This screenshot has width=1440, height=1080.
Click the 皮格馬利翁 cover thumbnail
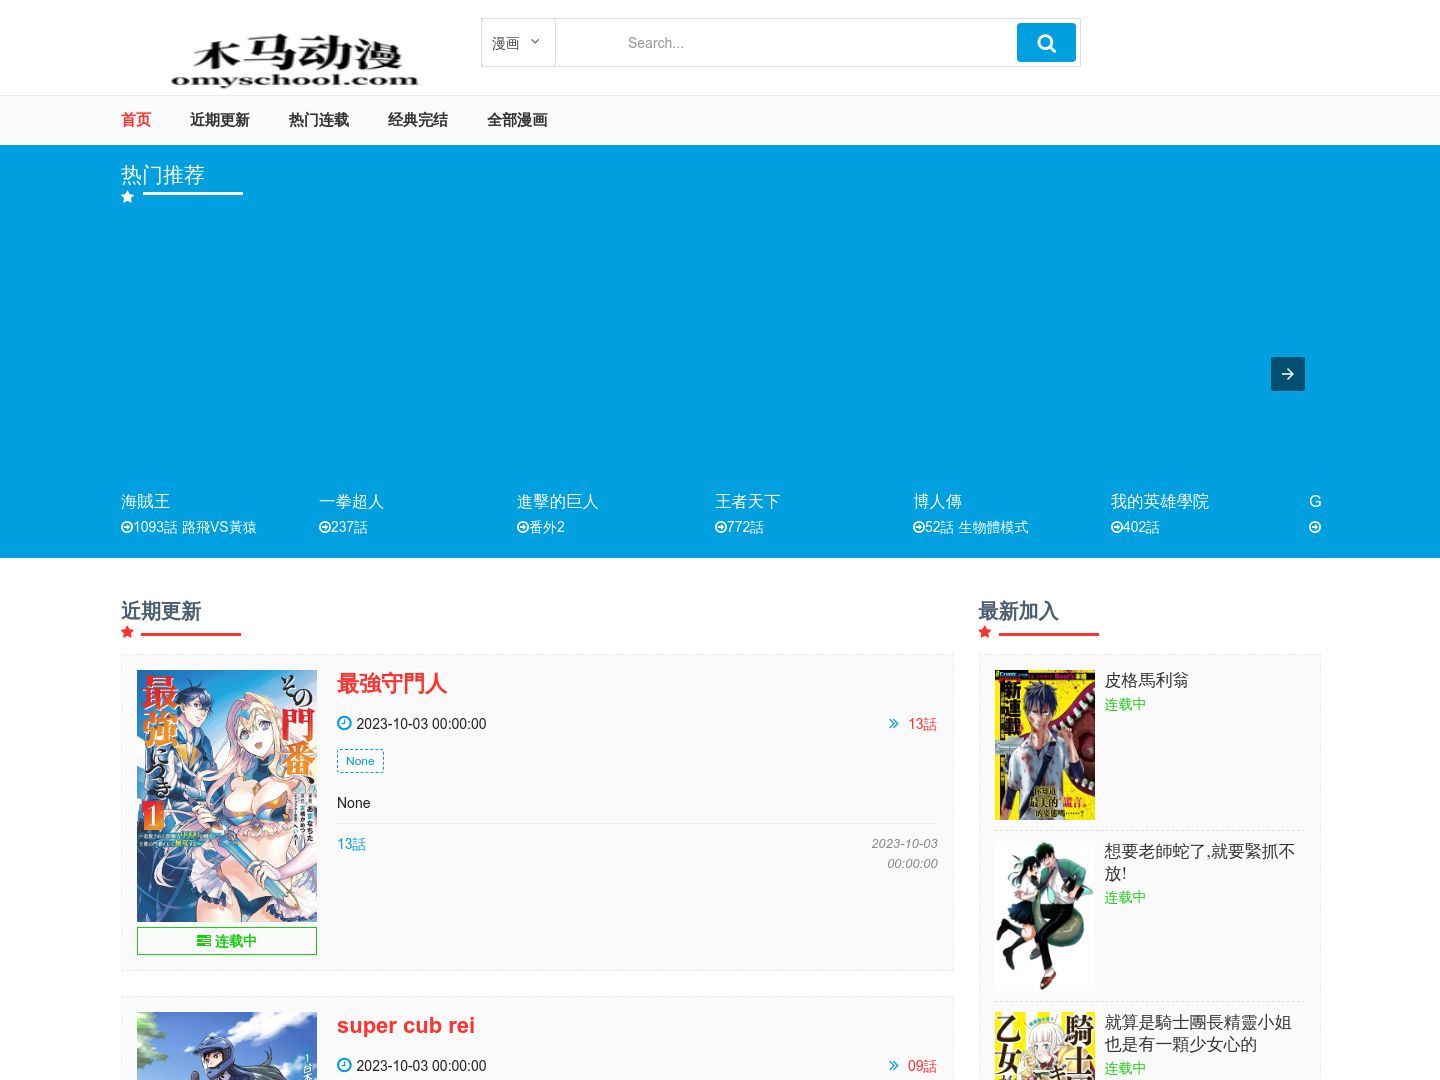[1045, 745]
